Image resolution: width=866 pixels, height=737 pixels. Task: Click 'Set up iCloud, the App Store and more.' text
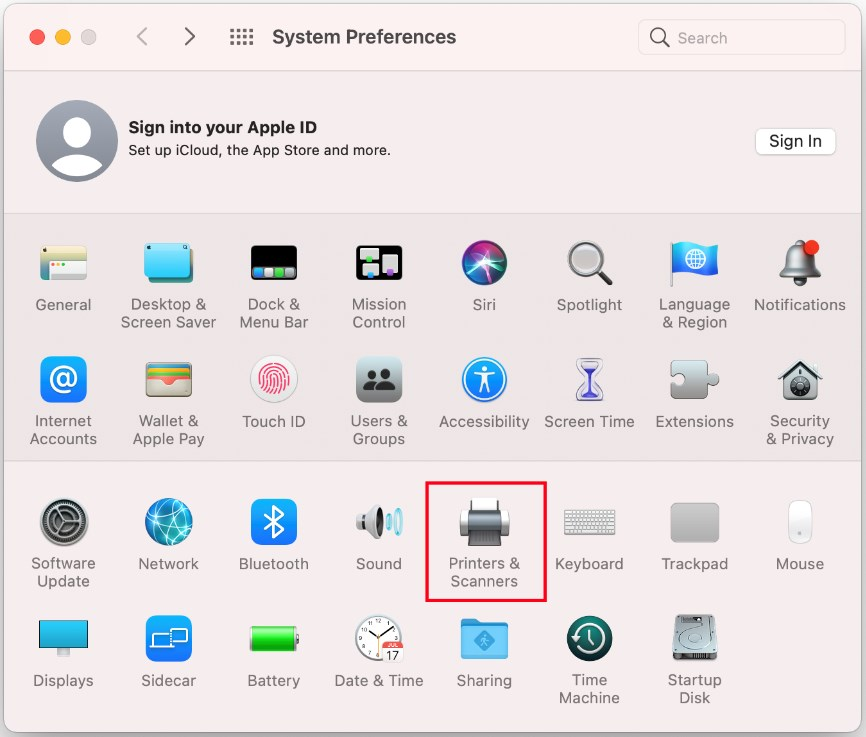pos(260,150)
